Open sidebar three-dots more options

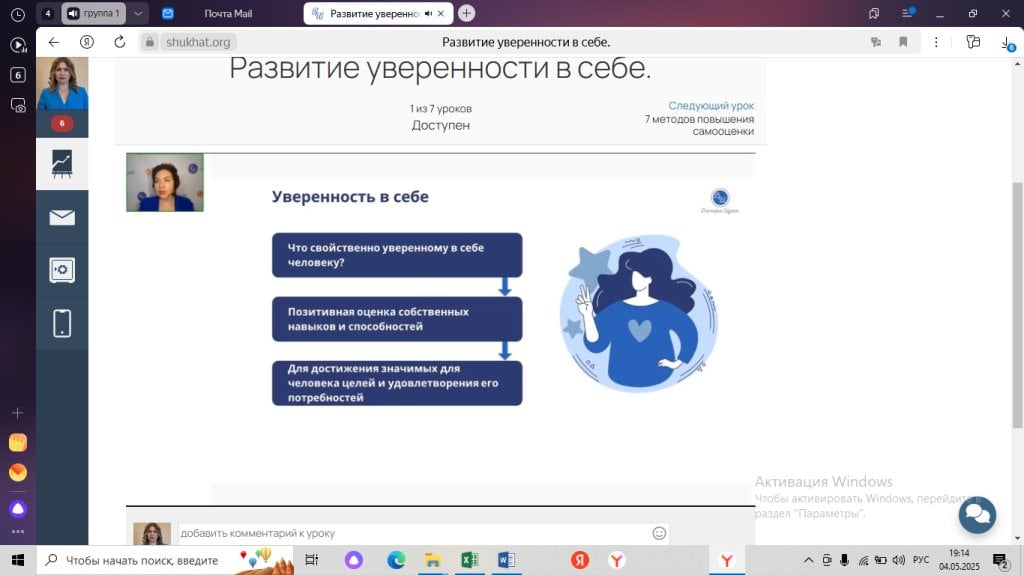(x=18, y=532)
